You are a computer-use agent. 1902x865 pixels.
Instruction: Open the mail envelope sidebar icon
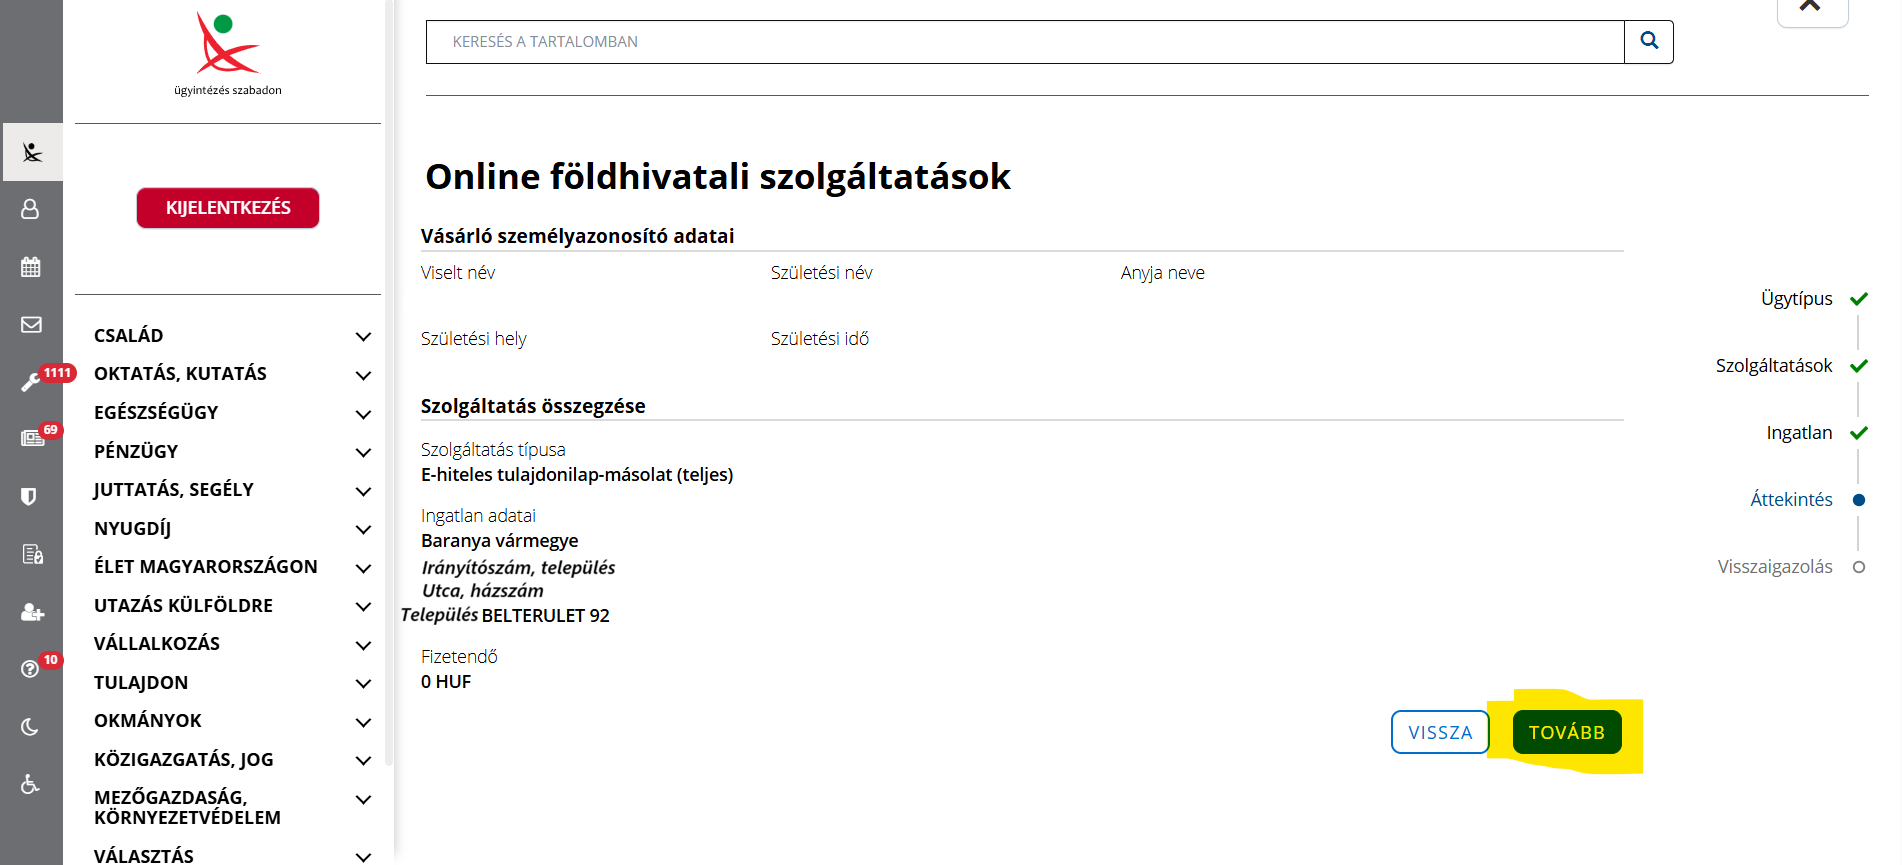[31, 325]
